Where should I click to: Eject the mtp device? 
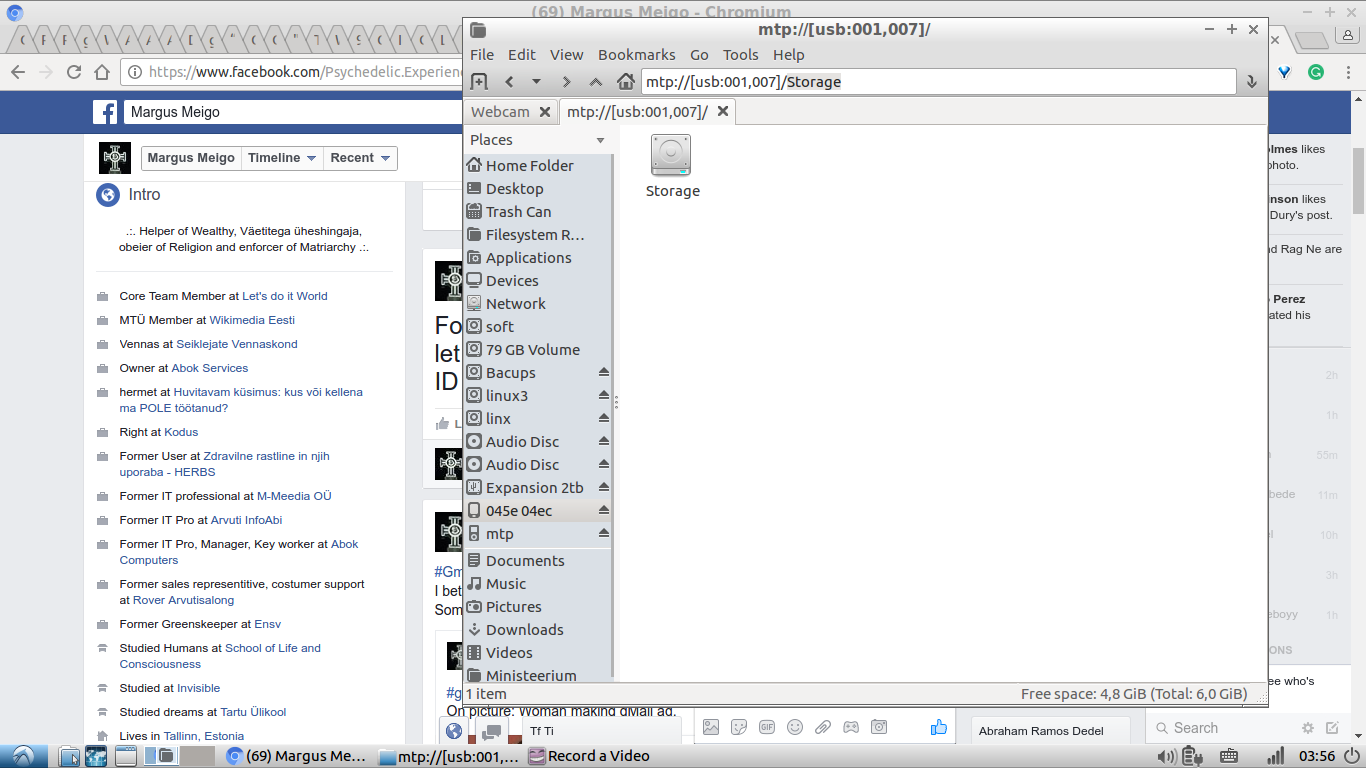pyautogui.click(x=603, y=533)
